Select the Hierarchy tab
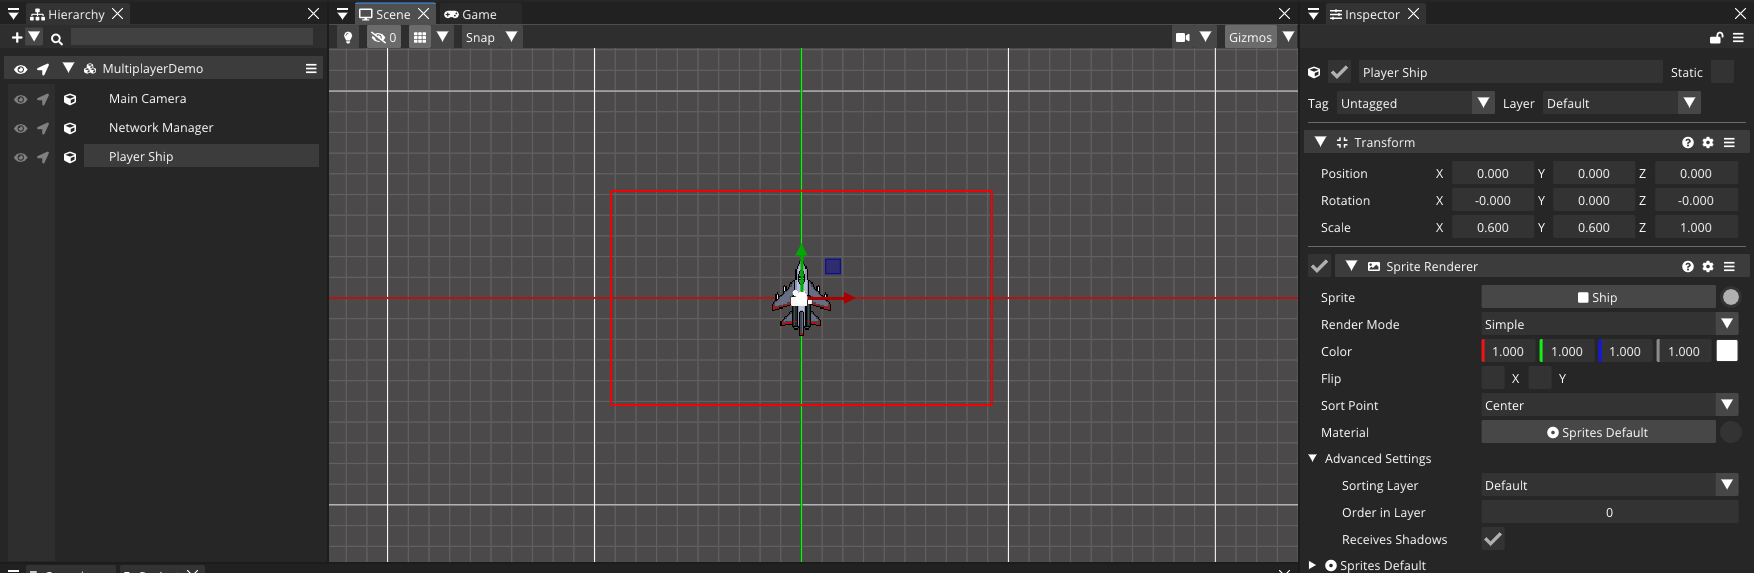 (x=76, y=14)
